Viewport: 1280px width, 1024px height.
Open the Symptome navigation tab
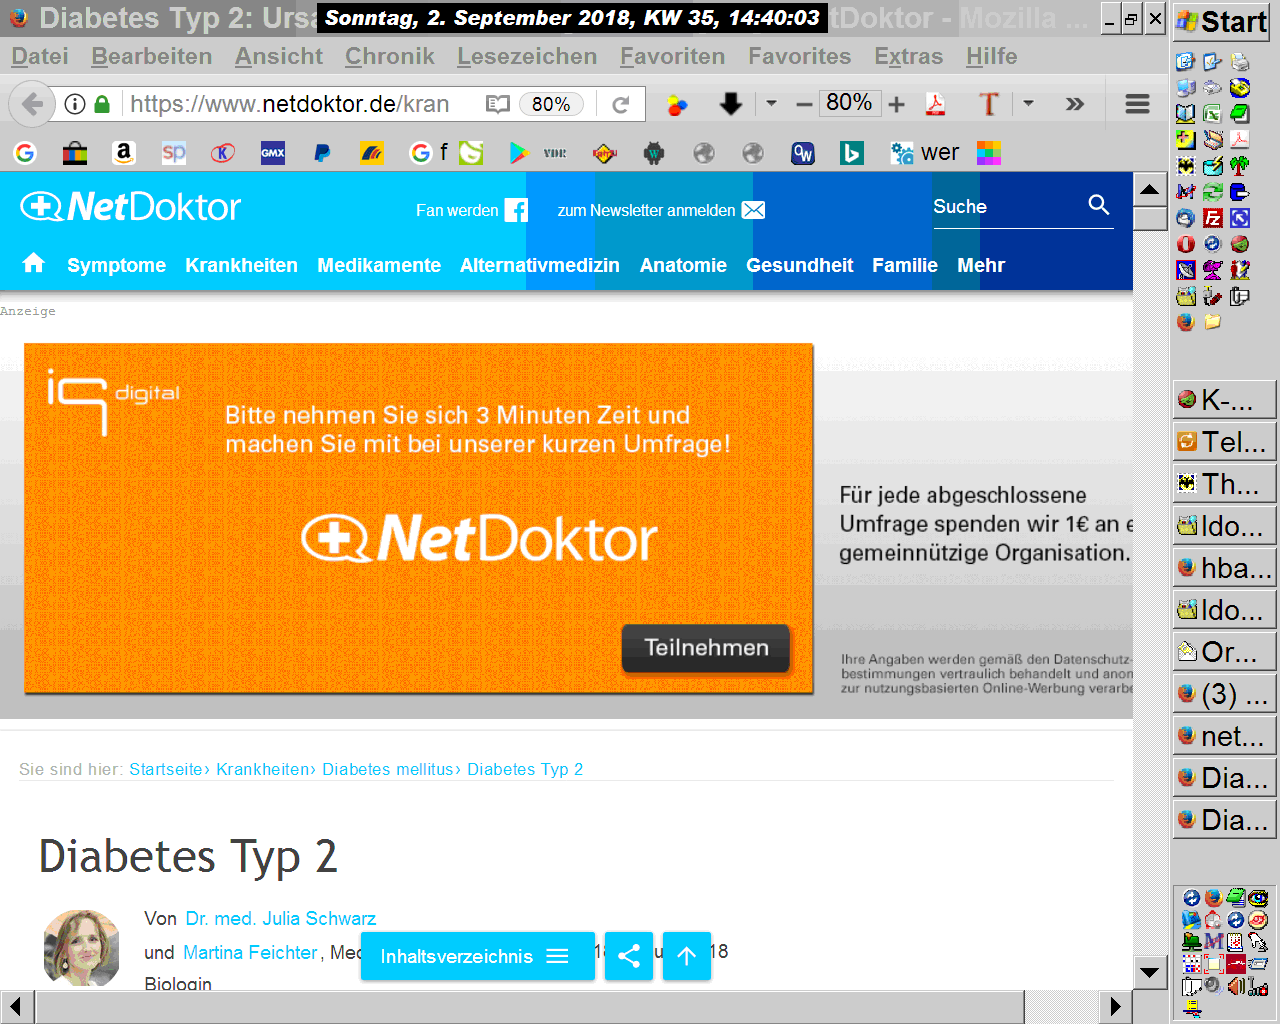pos(117,265)
